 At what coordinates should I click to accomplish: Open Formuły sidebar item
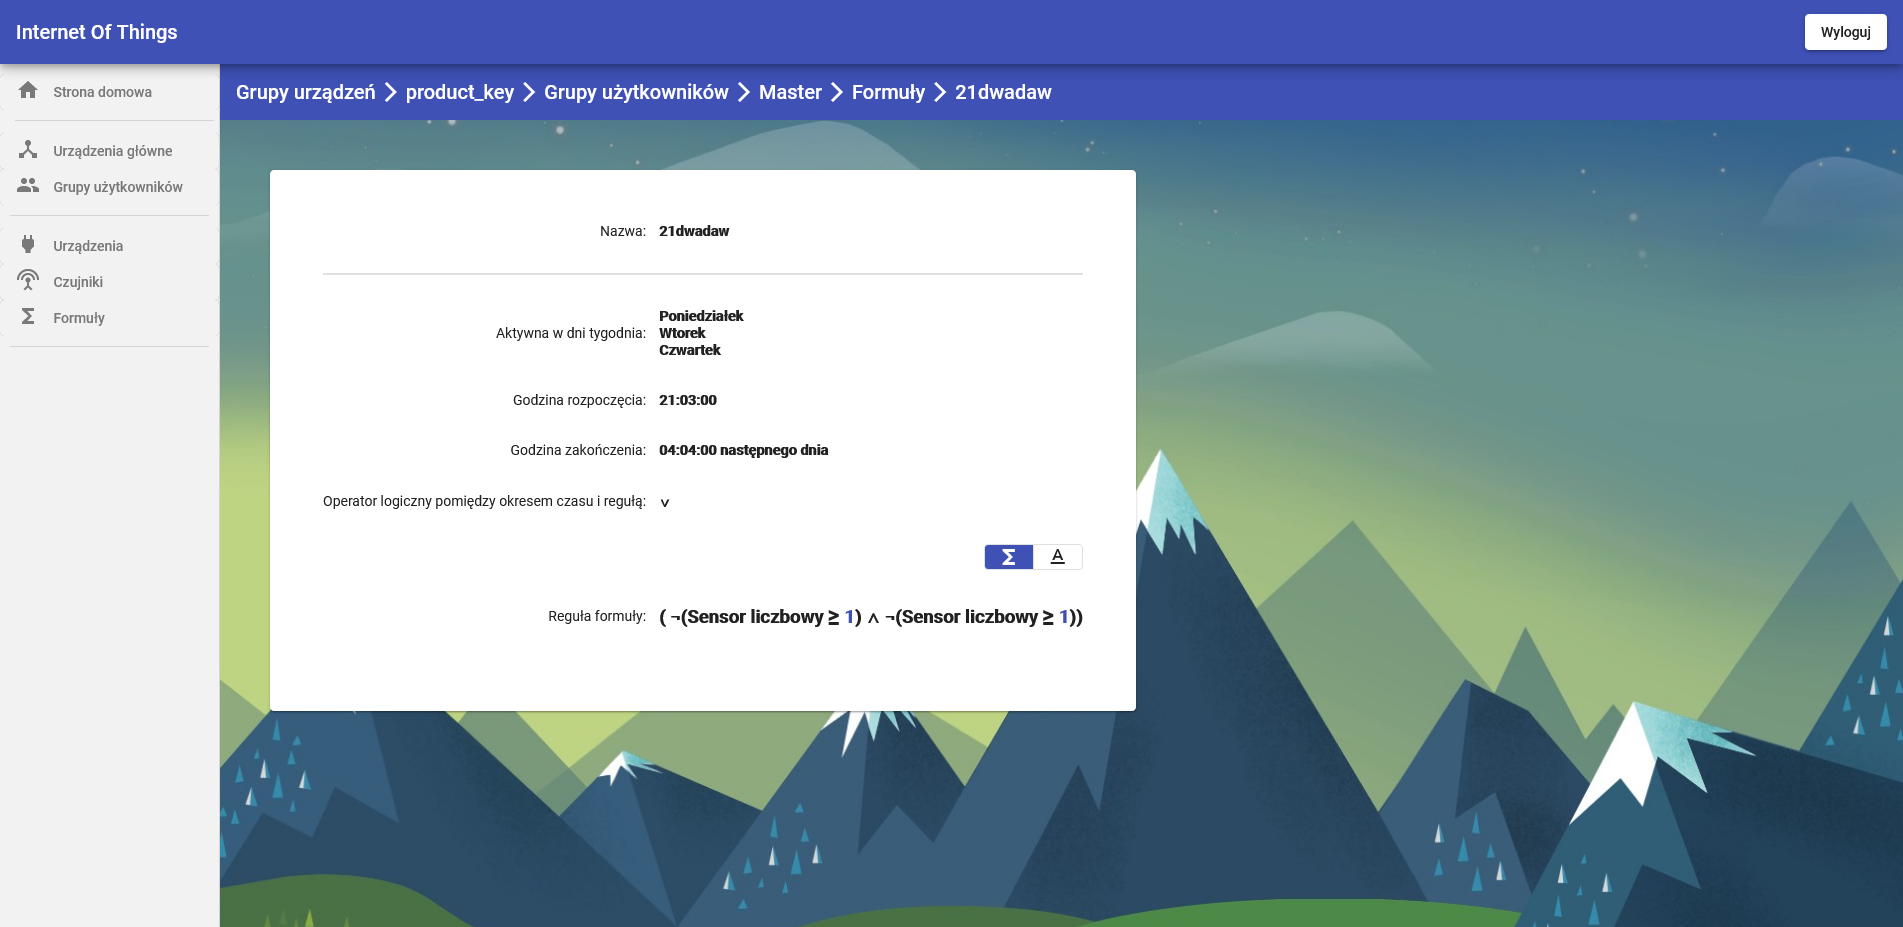click(x=110, y=318)
